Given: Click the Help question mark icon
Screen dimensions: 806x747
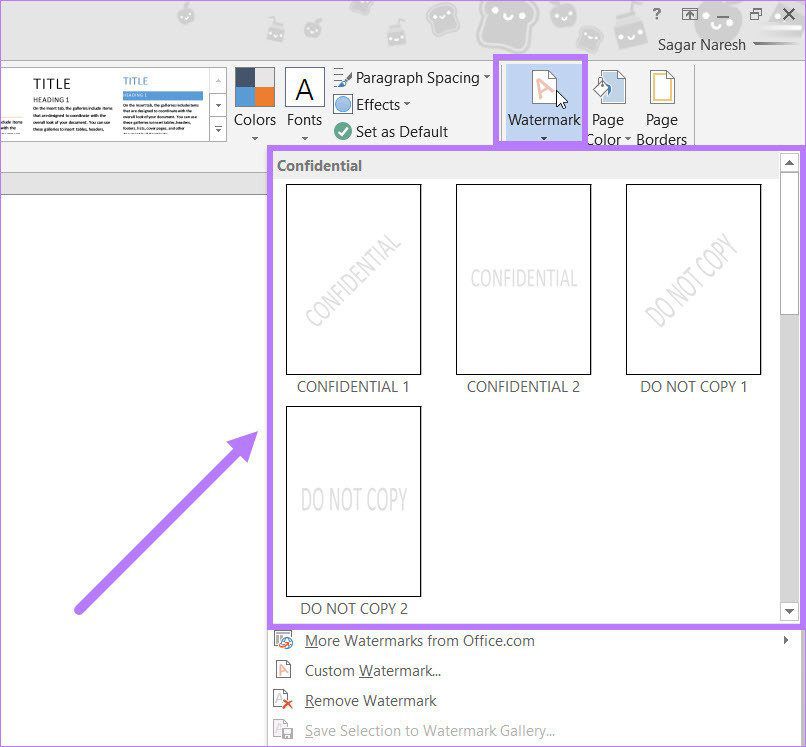Looking at the screenshot, I should pos(656,14).
